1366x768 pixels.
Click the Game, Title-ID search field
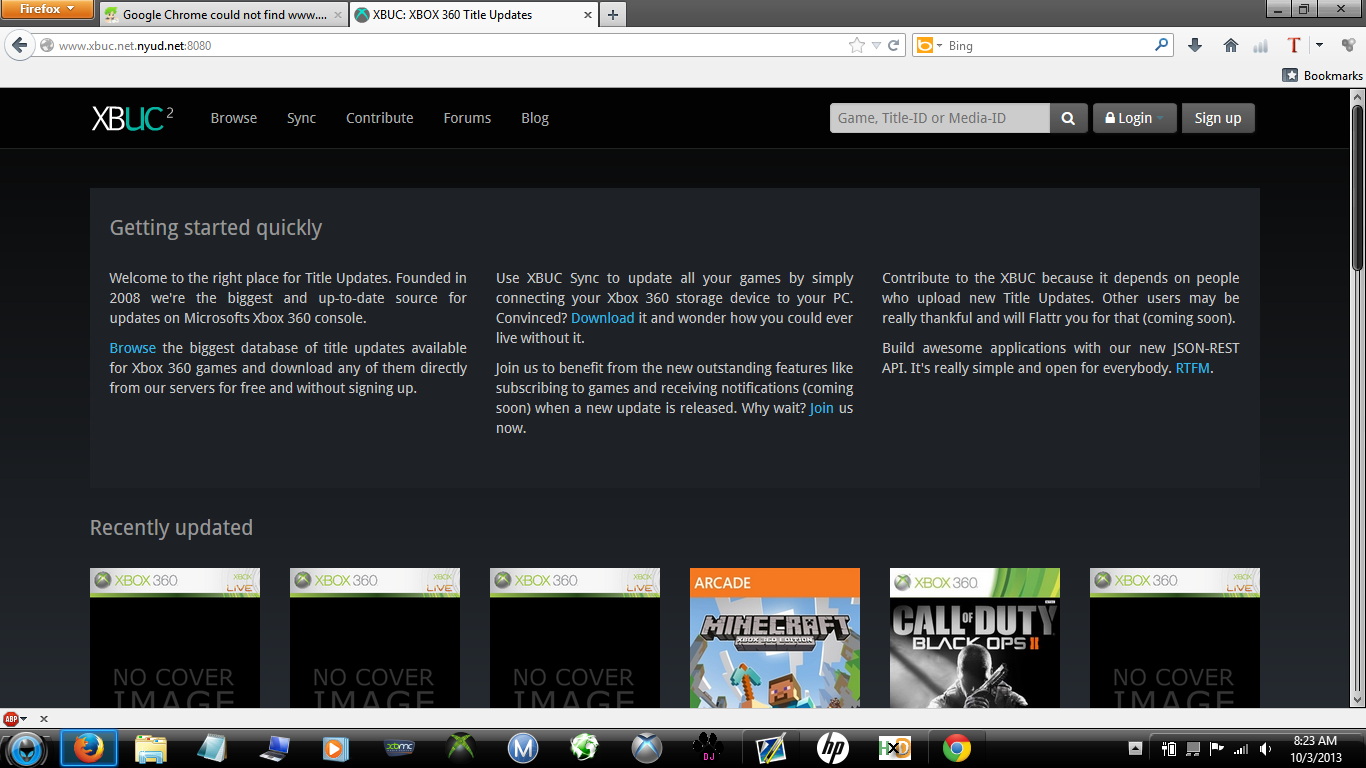[939, 118]
